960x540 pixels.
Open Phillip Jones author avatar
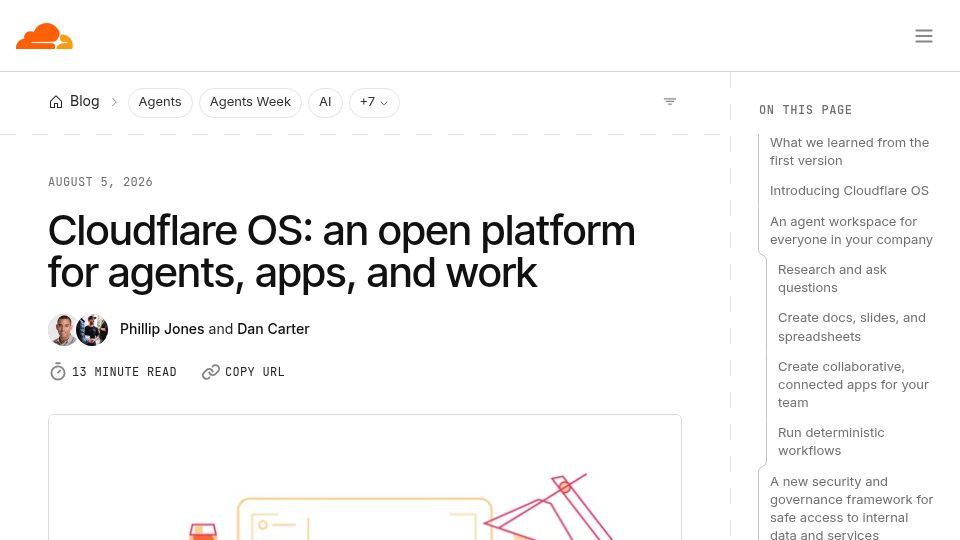[x=62, y=329]
